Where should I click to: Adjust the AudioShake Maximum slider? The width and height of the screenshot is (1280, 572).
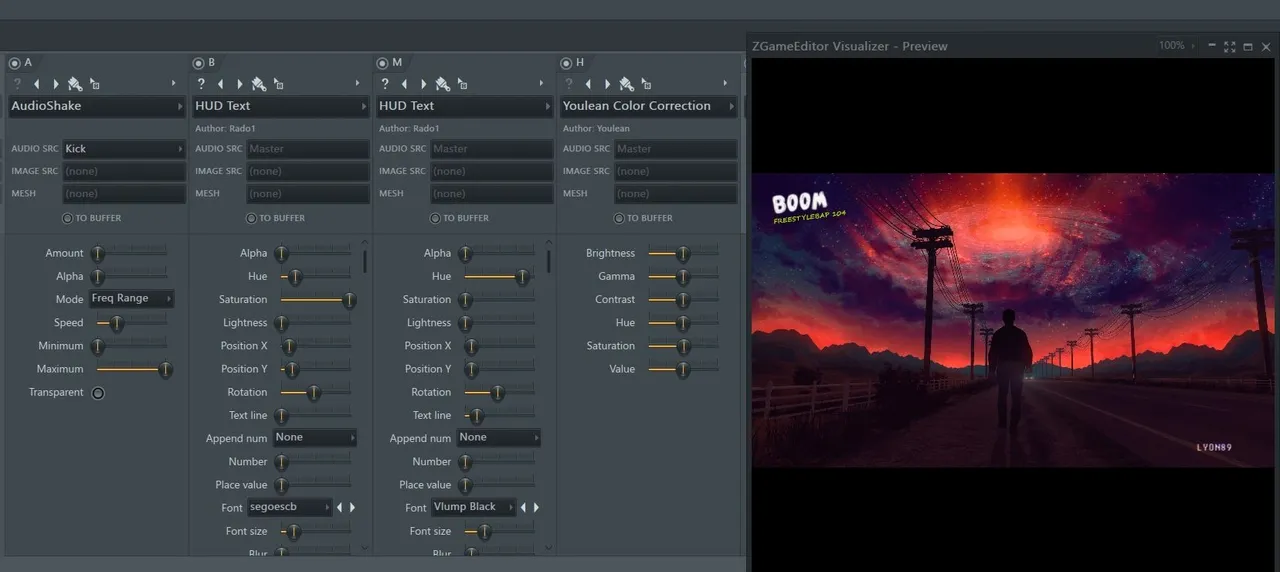[131, 369]
